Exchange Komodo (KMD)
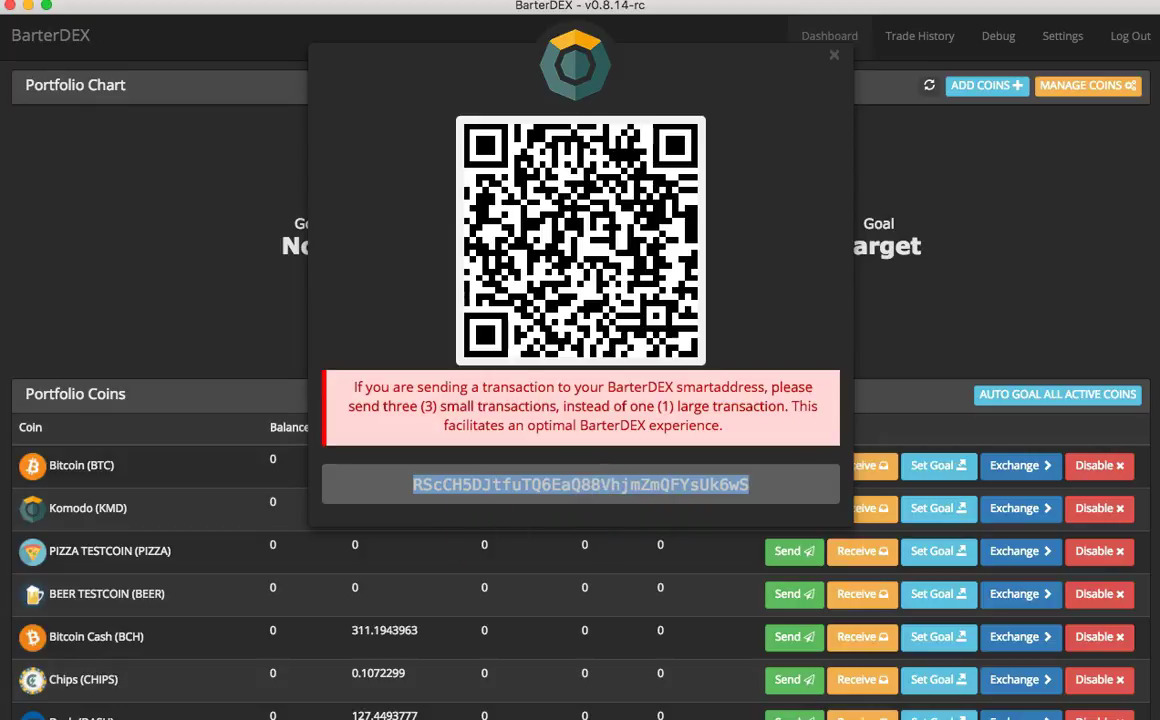The height and width of the screenshot is (720, 1160). [x=1020, y=509]
